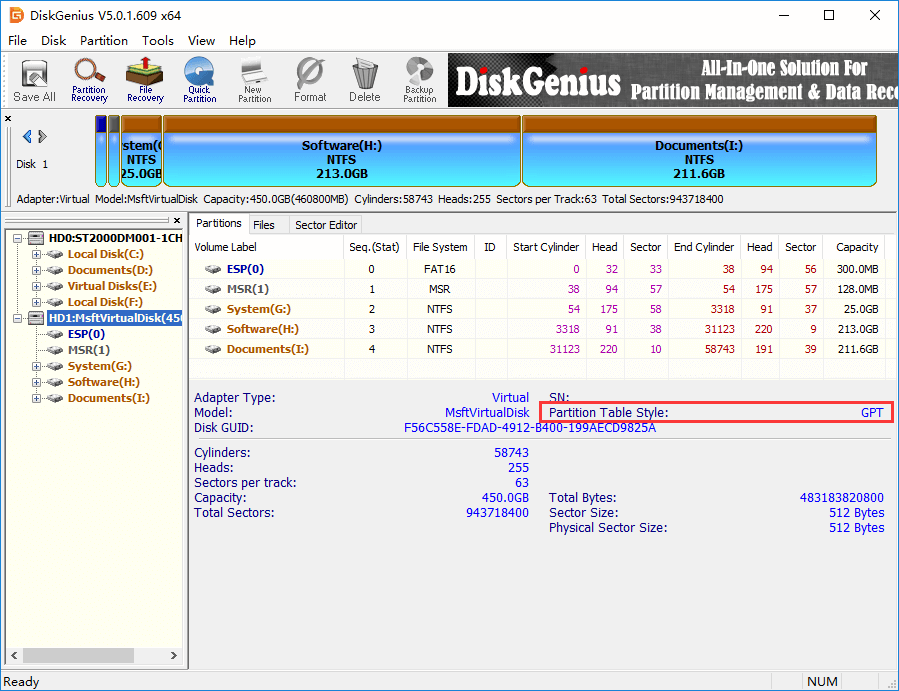Expand Documents(D:) tree node
This screenshot has width=899, height=691.
(x=36, y=270)
